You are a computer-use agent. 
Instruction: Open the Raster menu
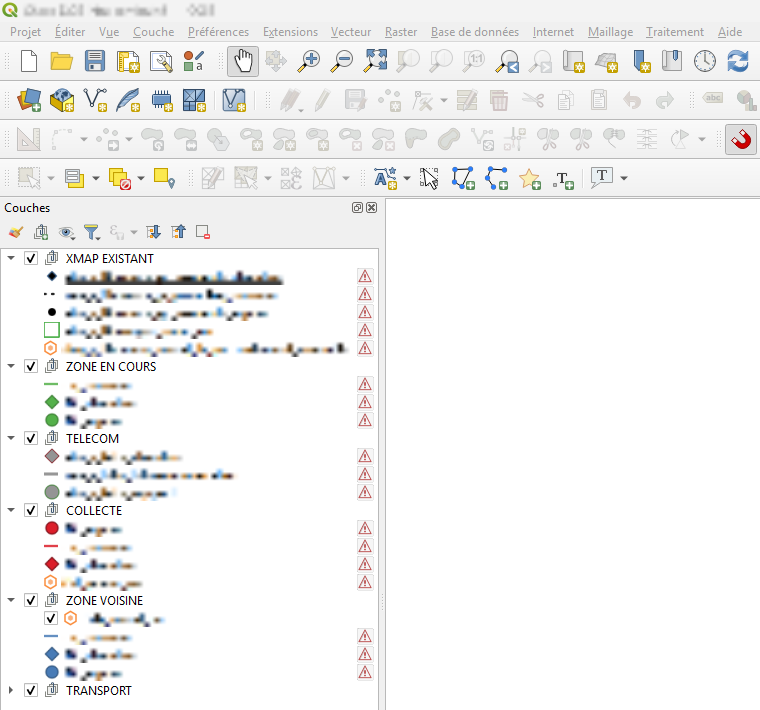[x=401, y=32]
